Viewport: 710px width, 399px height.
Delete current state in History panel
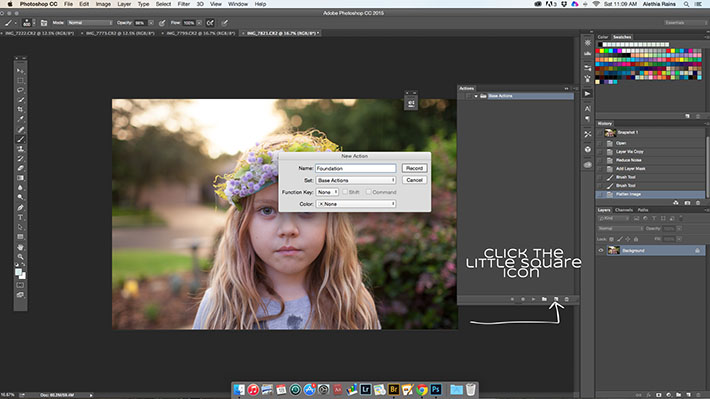(698, 203)
